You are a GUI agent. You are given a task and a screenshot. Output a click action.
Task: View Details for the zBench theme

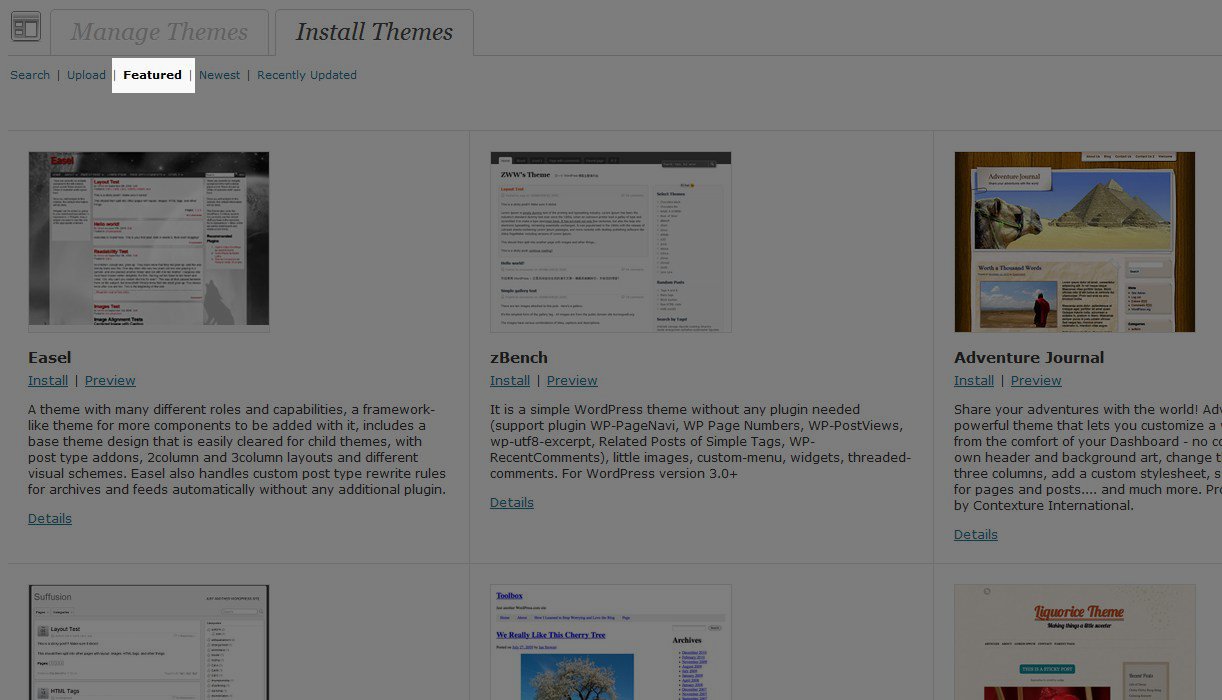[x=512, y=503]
